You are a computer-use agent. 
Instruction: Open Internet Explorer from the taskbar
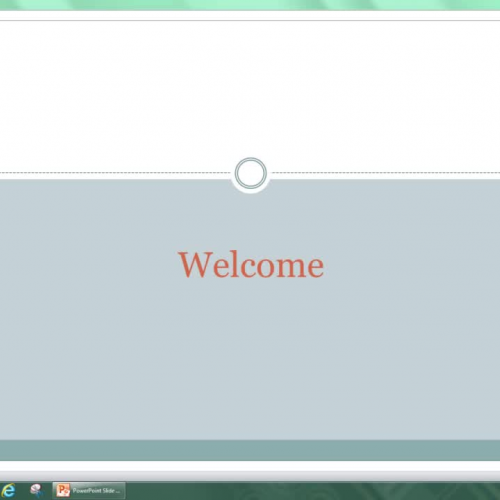[8, 491]
